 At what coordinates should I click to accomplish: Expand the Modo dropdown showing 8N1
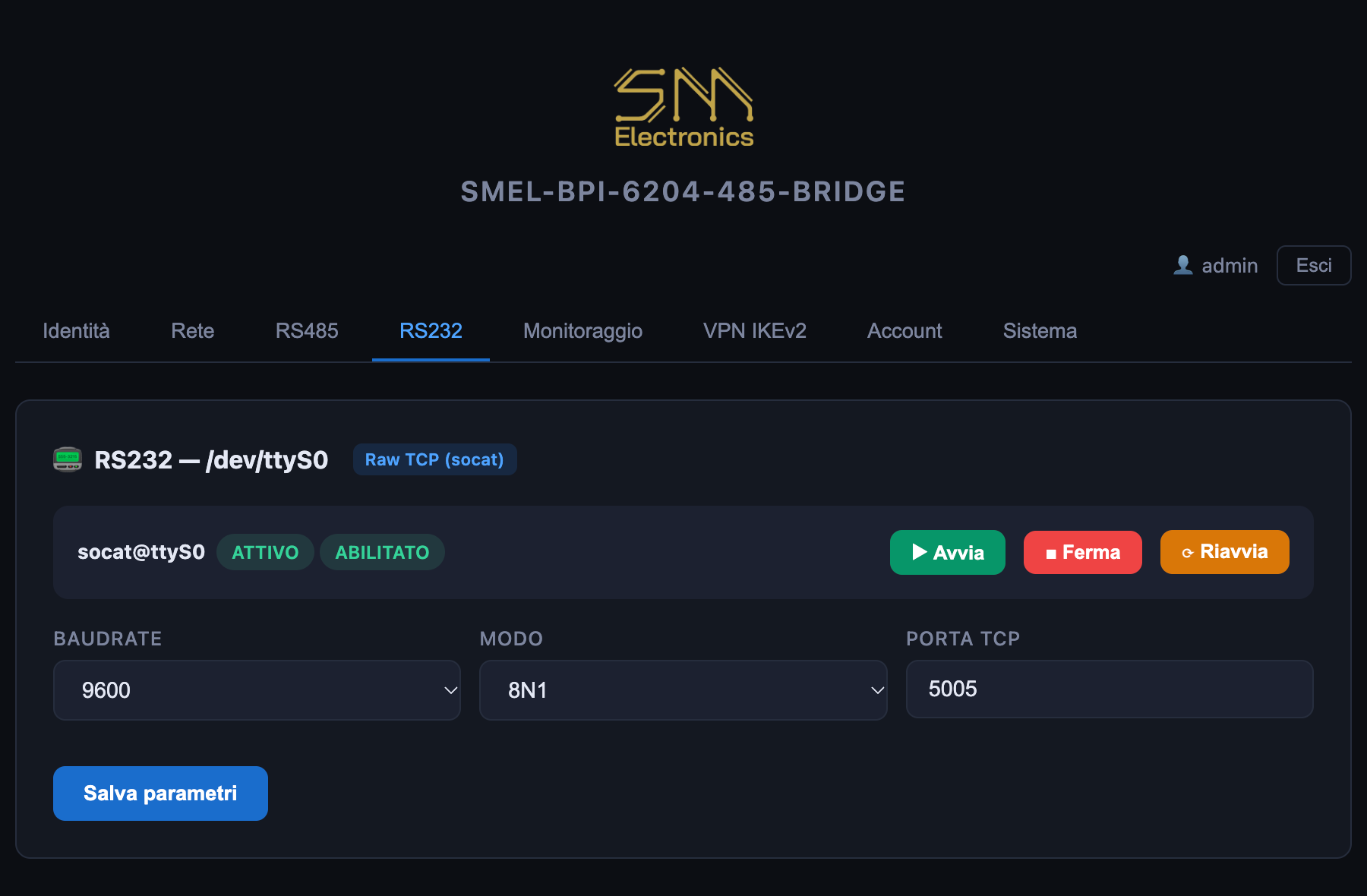click(683, 690)
